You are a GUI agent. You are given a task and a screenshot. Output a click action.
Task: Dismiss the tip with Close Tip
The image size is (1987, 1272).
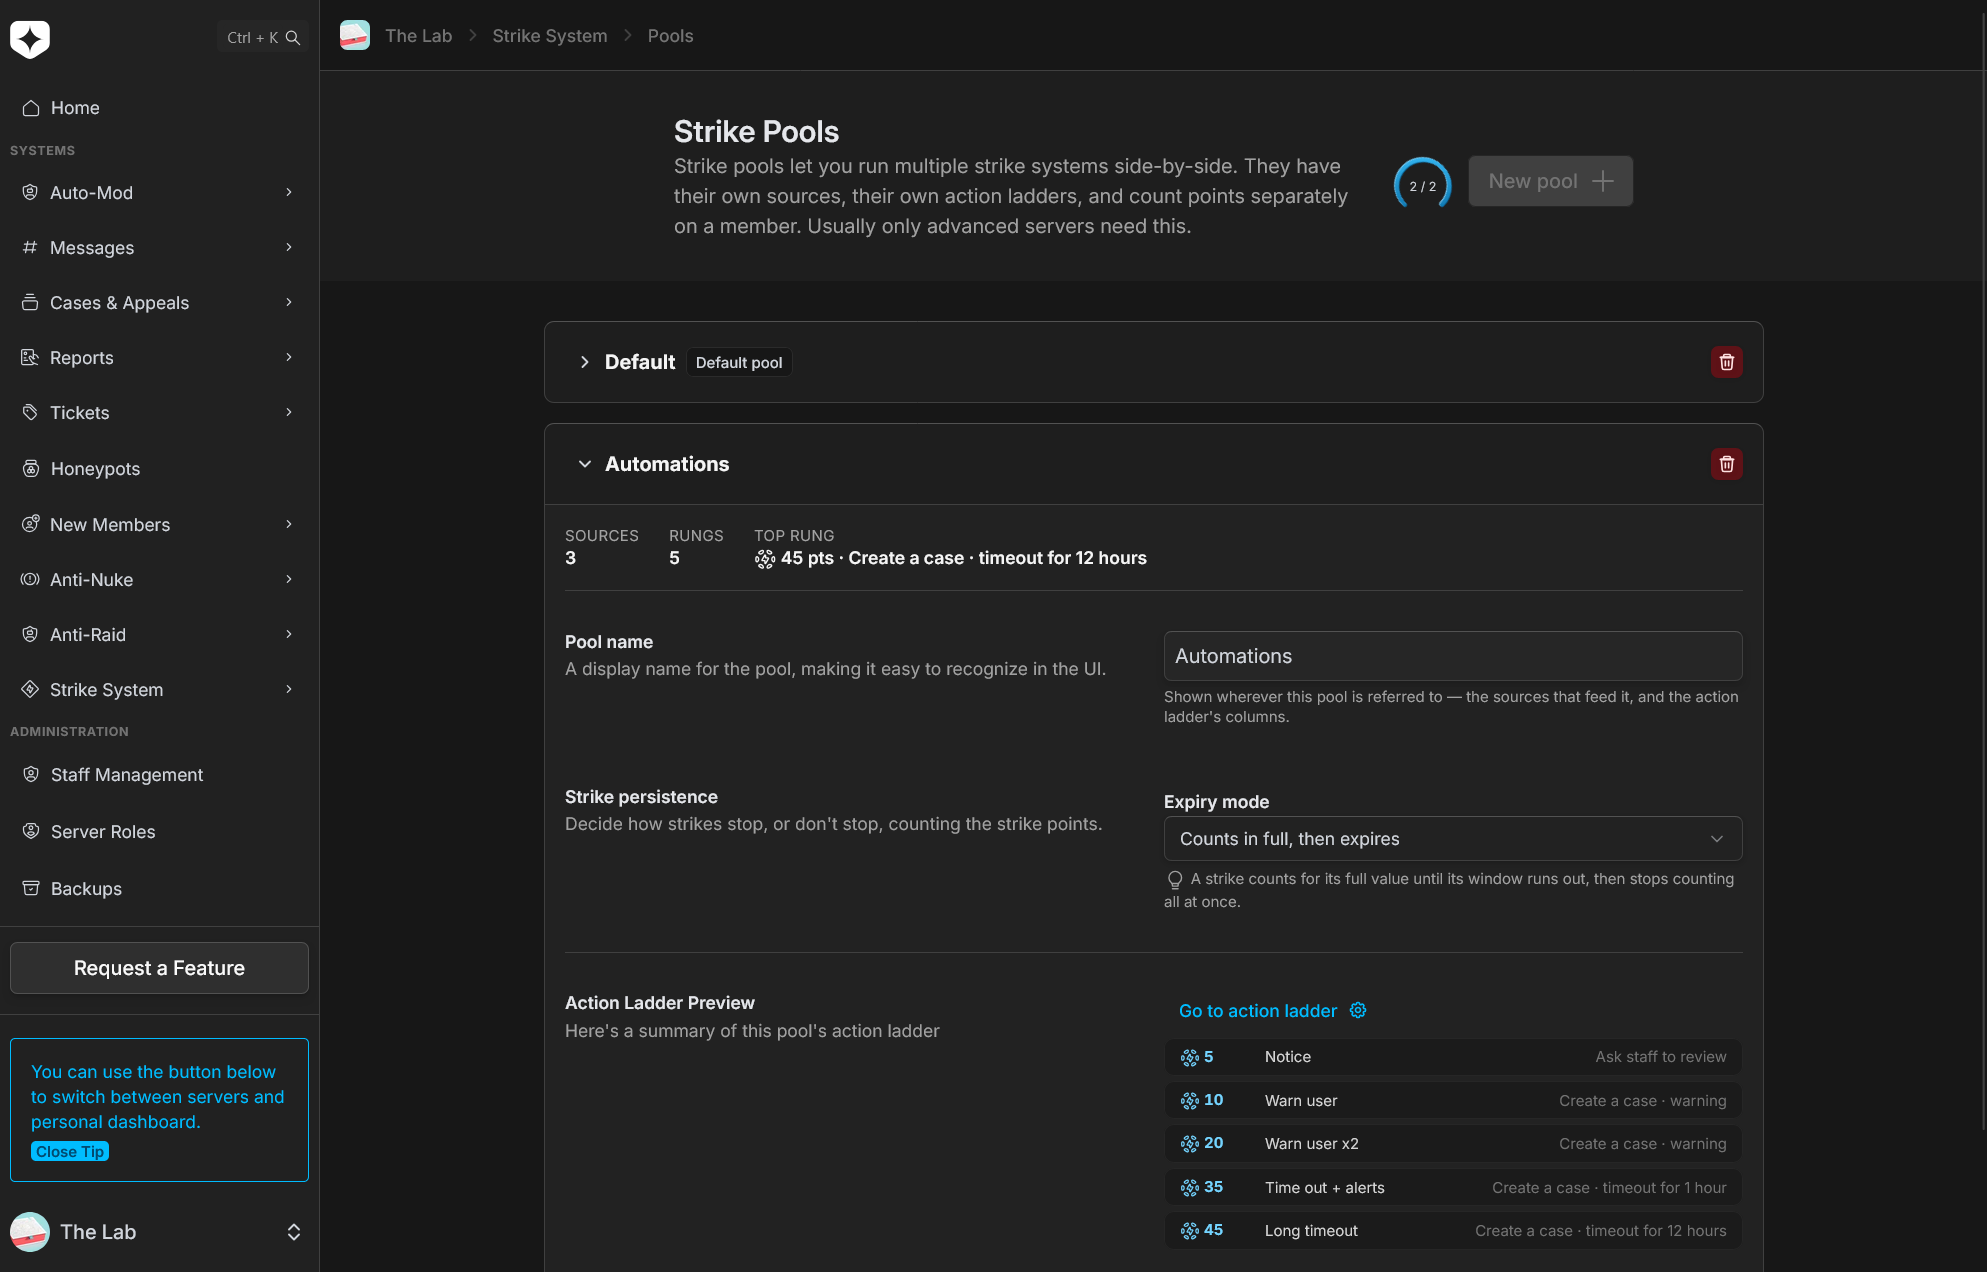(70, 1152)
